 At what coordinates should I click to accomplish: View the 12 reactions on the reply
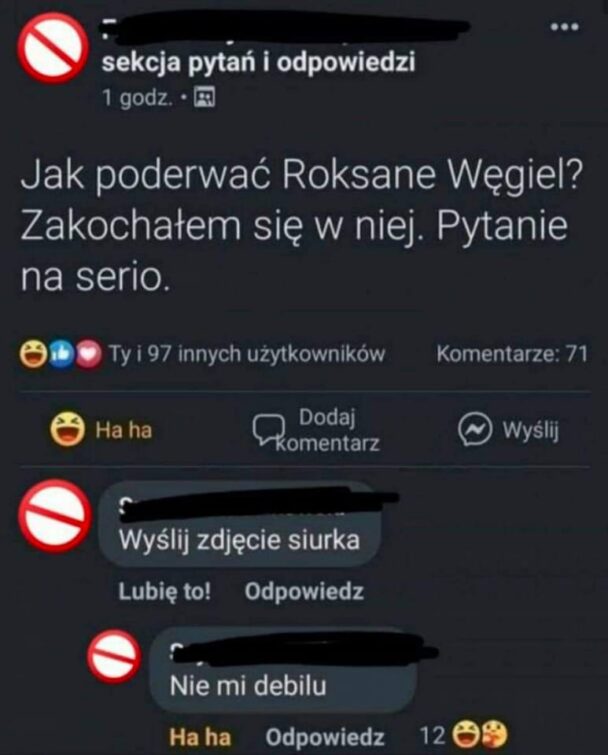point(463,735)
